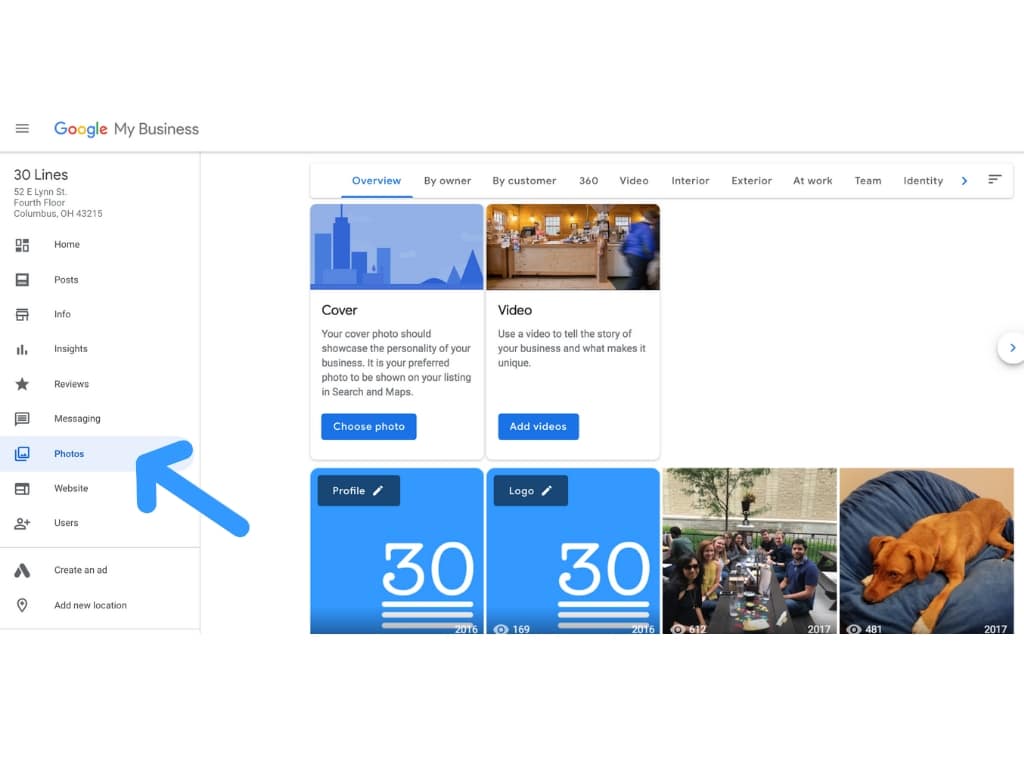
Task: Open the Website section
Action: (x=98, y=488)
